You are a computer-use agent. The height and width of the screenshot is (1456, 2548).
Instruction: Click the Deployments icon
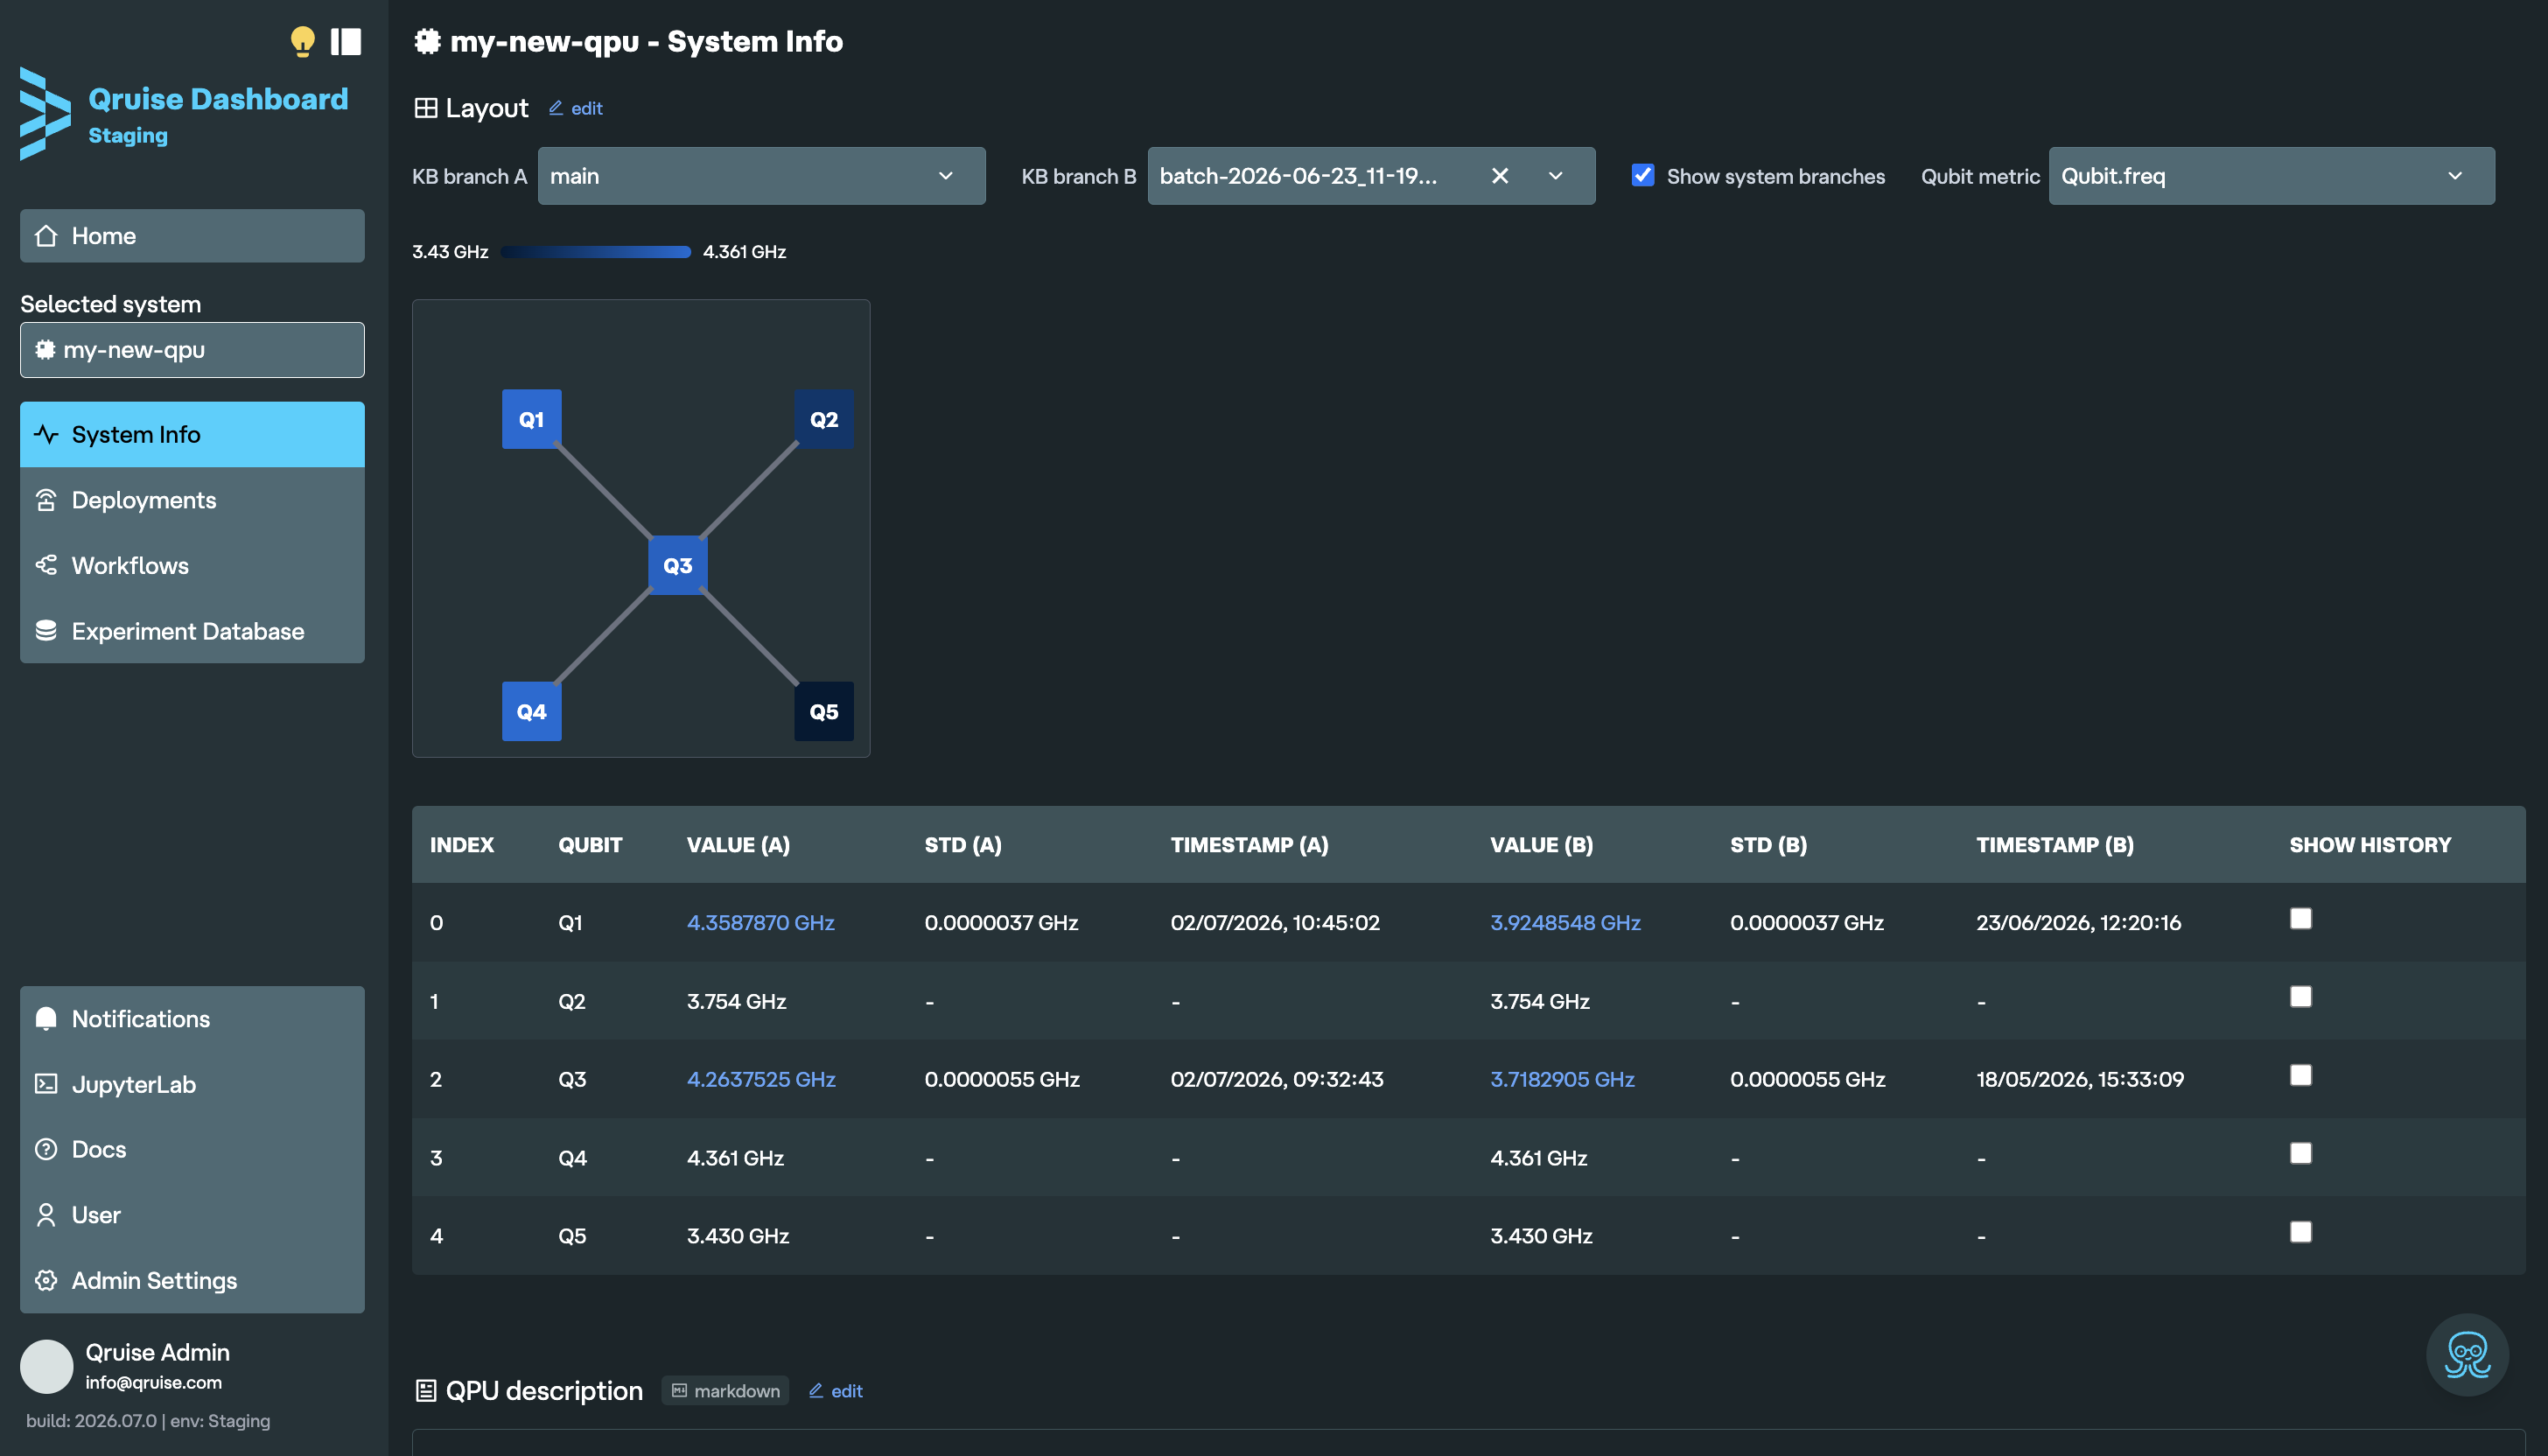point(46,500)
